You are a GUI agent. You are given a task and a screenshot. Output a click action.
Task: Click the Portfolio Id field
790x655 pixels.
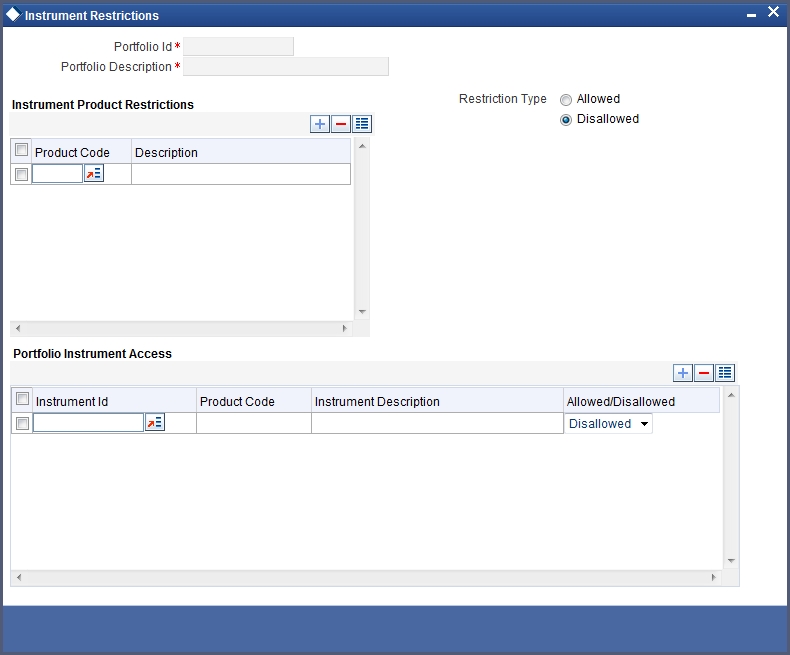[x=238, y=46]
